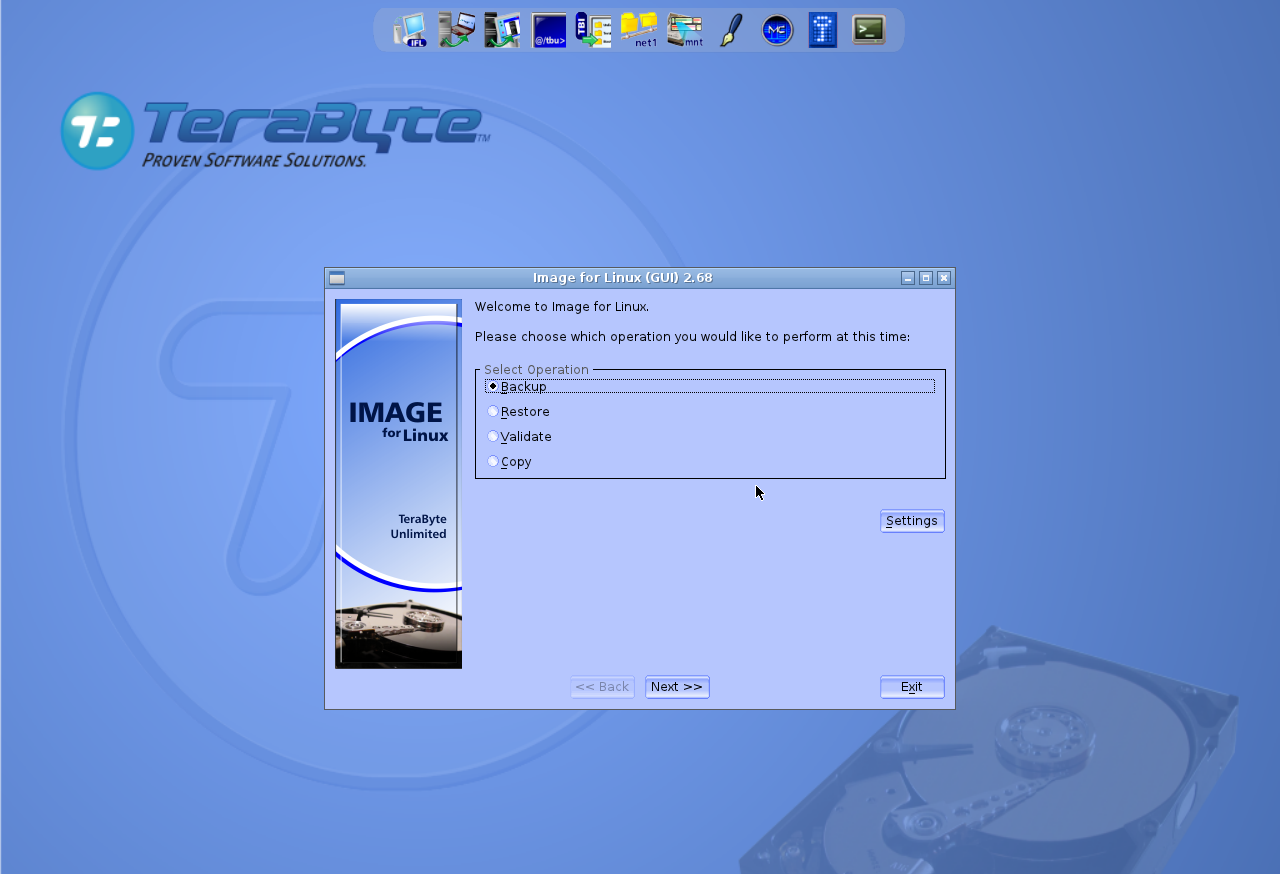Click the Image for Linux banner image
The image size is (1280, 874).
tap(398, 484)
